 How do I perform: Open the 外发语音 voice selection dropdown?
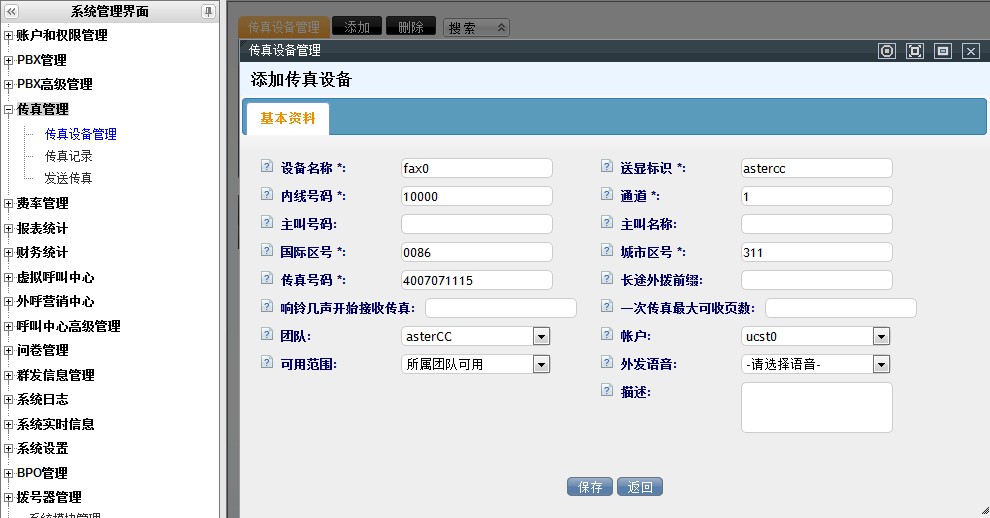[x=881, y=364]
